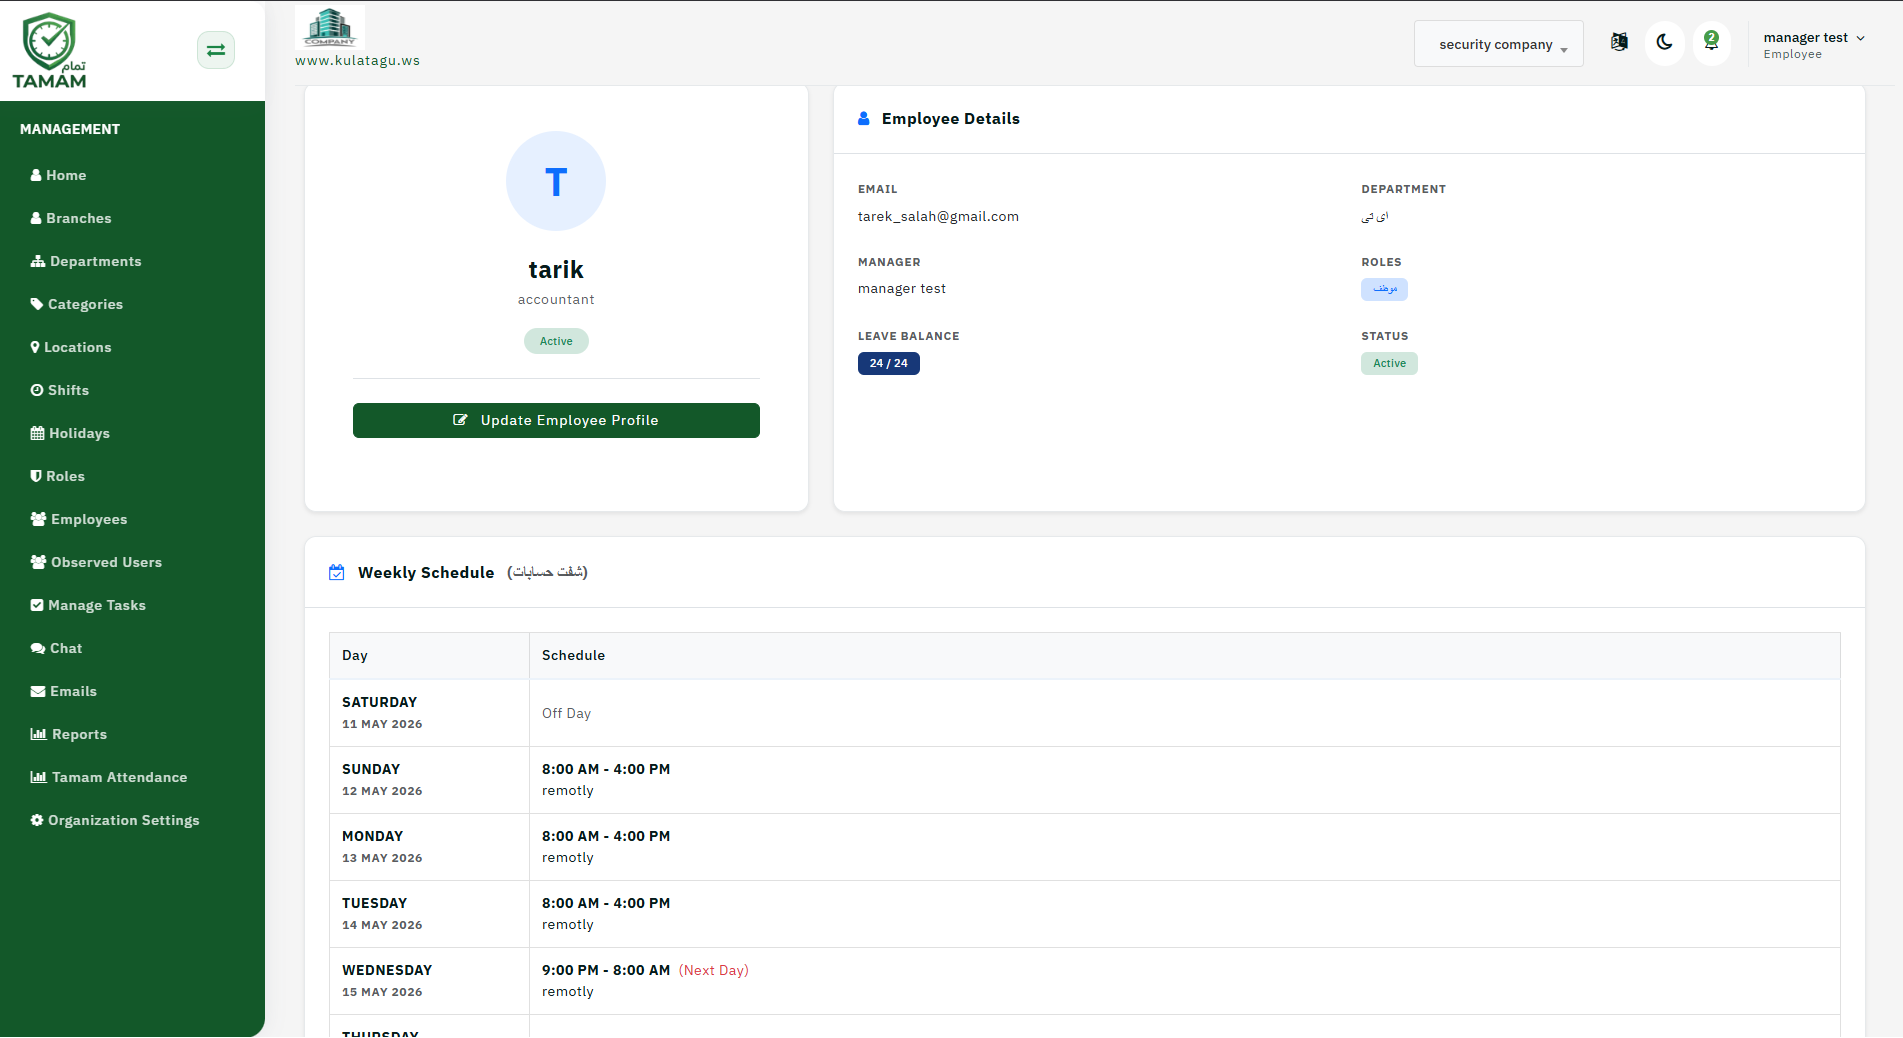
Task: Click the Manage Tasks check icon
Action: pyautogui.click(x=37, y=605)
